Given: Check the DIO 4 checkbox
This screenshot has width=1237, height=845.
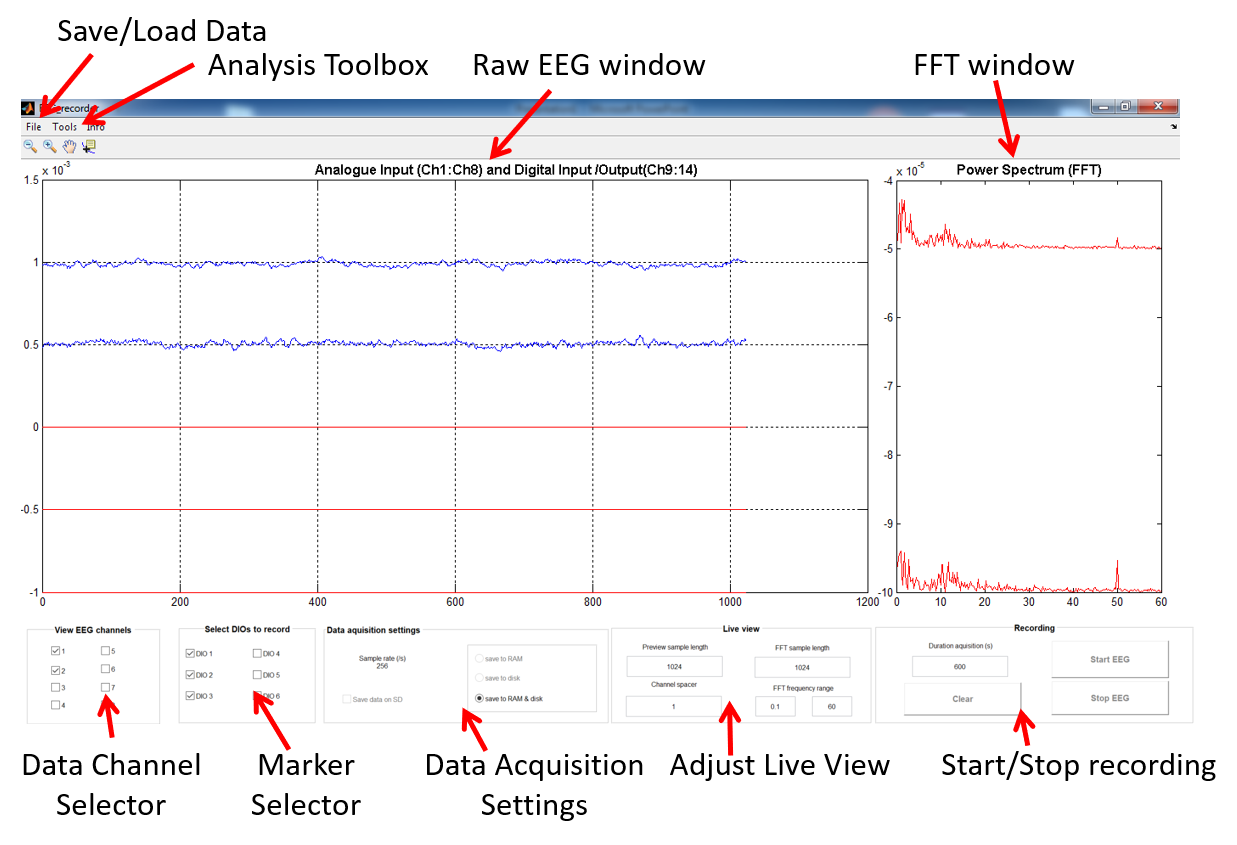Looking at the screenshot, I should 258,654.
